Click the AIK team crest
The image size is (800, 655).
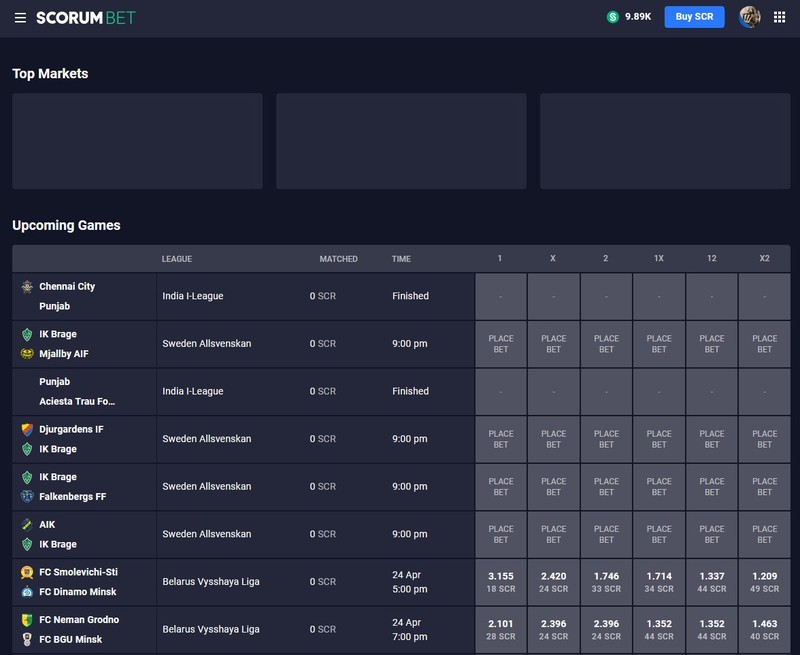coord(27,524)
